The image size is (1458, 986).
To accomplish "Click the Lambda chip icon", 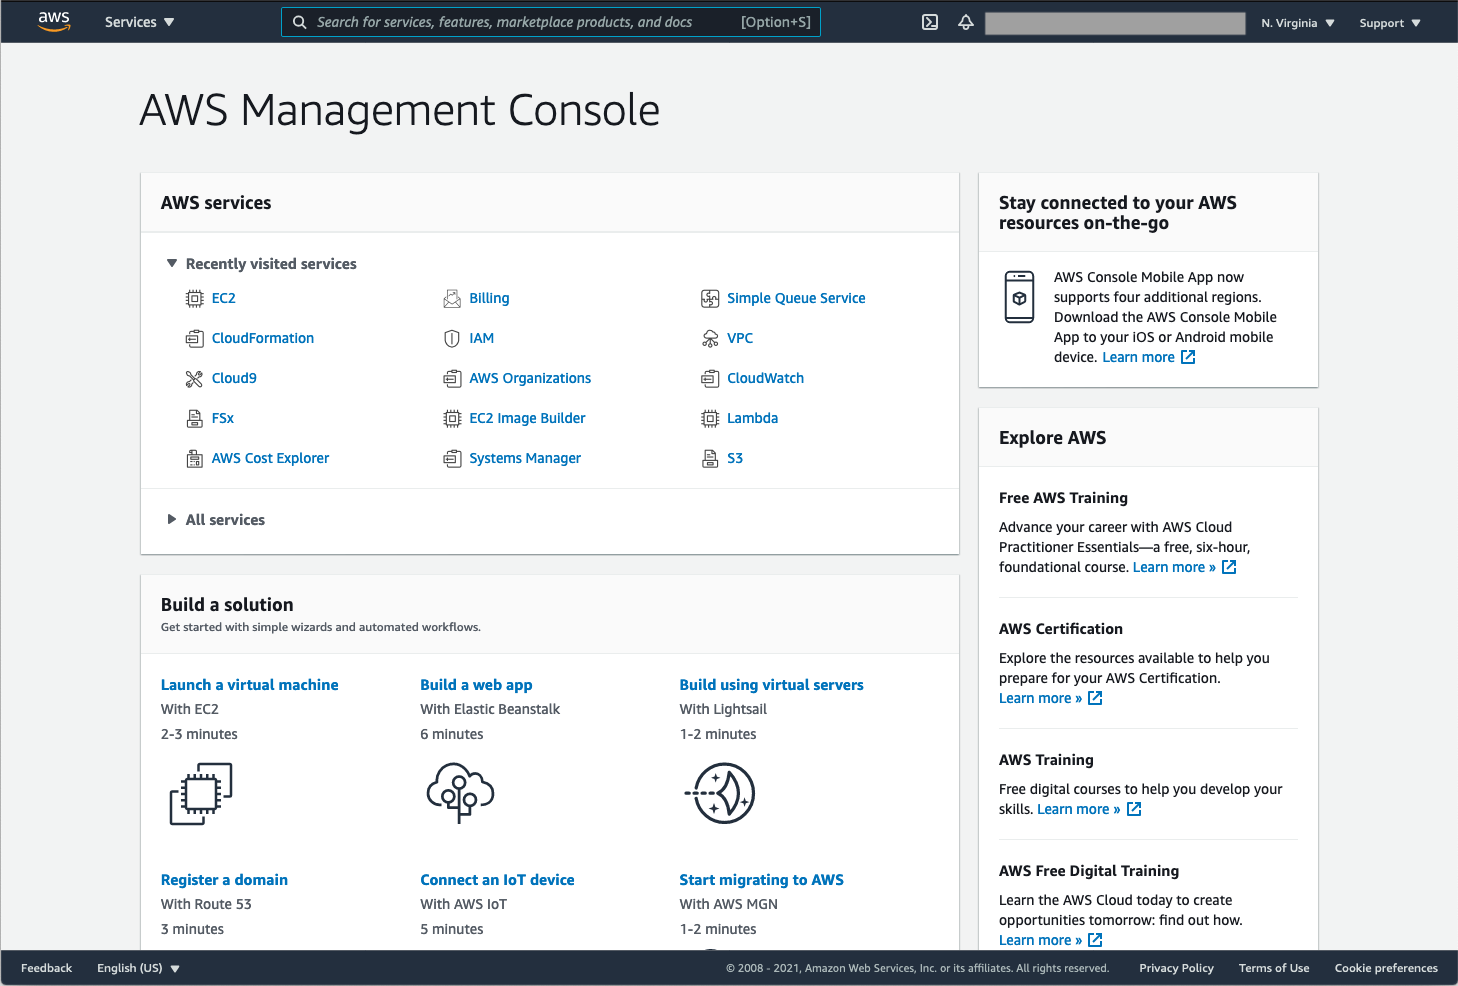I will (x=710, y=418).
